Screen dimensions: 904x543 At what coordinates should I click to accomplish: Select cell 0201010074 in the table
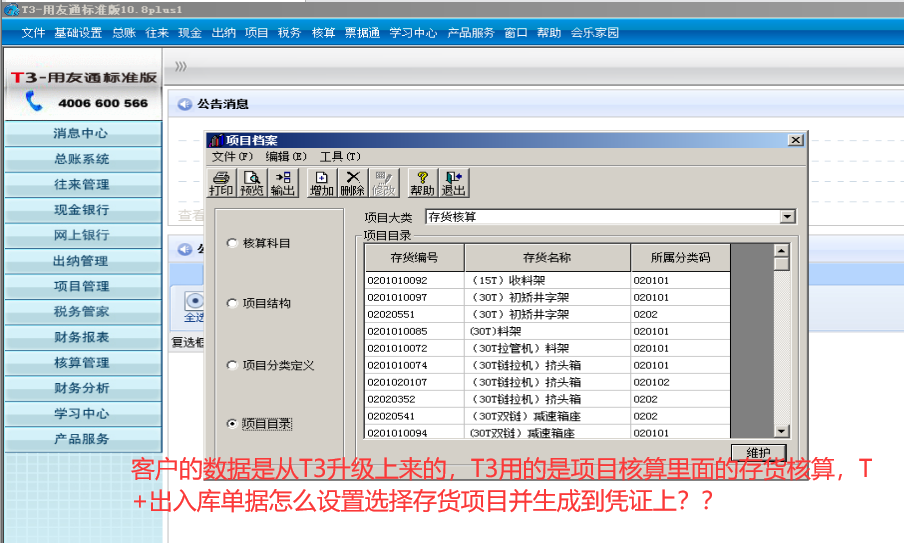[415, 365]
